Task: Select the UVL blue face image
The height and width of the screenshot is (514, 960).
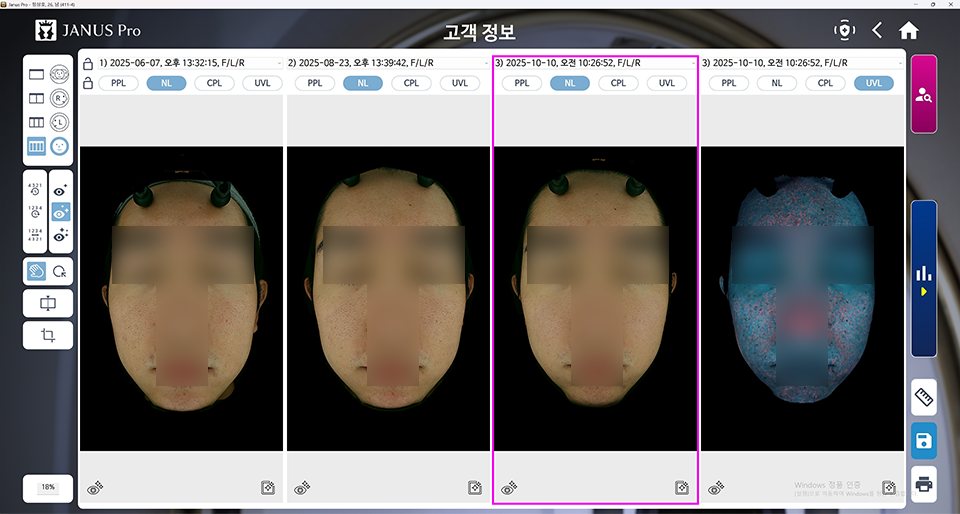Action: 802,299
